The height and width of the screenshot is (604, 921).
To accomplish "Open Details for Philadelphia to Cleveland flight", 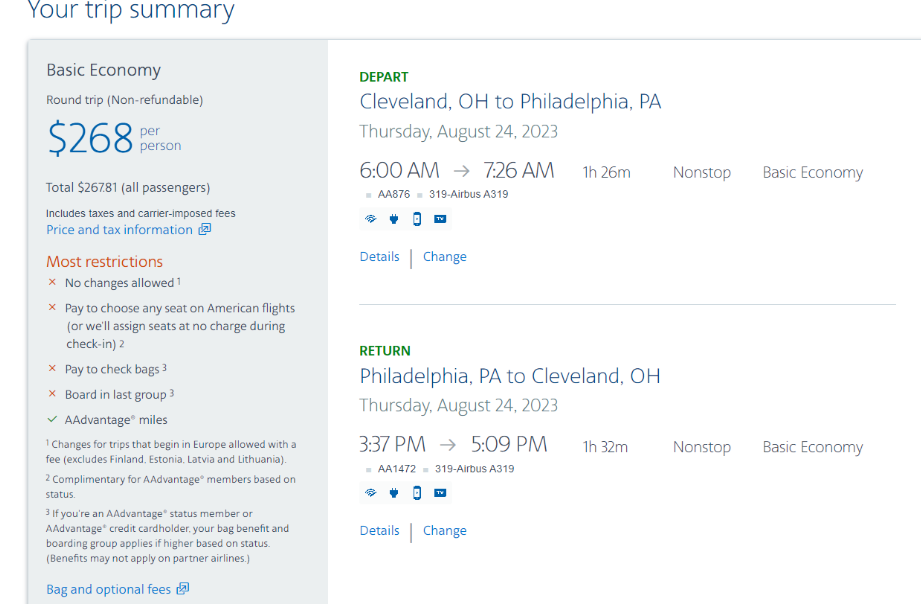I will [x=379, y=531].
